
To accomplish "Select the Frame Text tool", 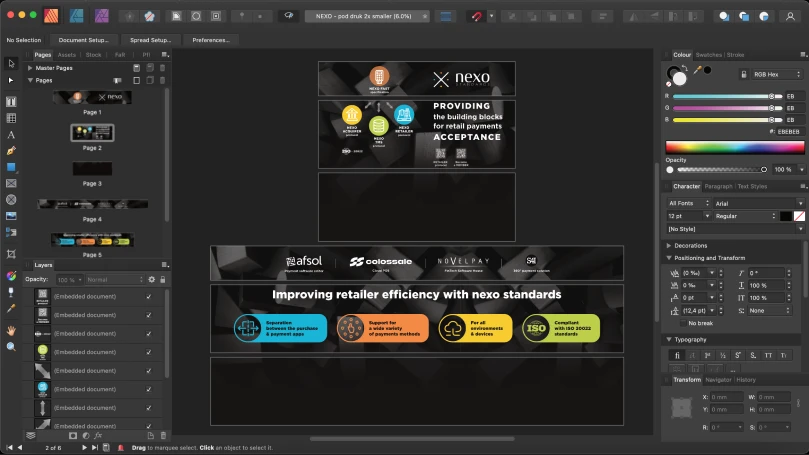I will 11,102.
